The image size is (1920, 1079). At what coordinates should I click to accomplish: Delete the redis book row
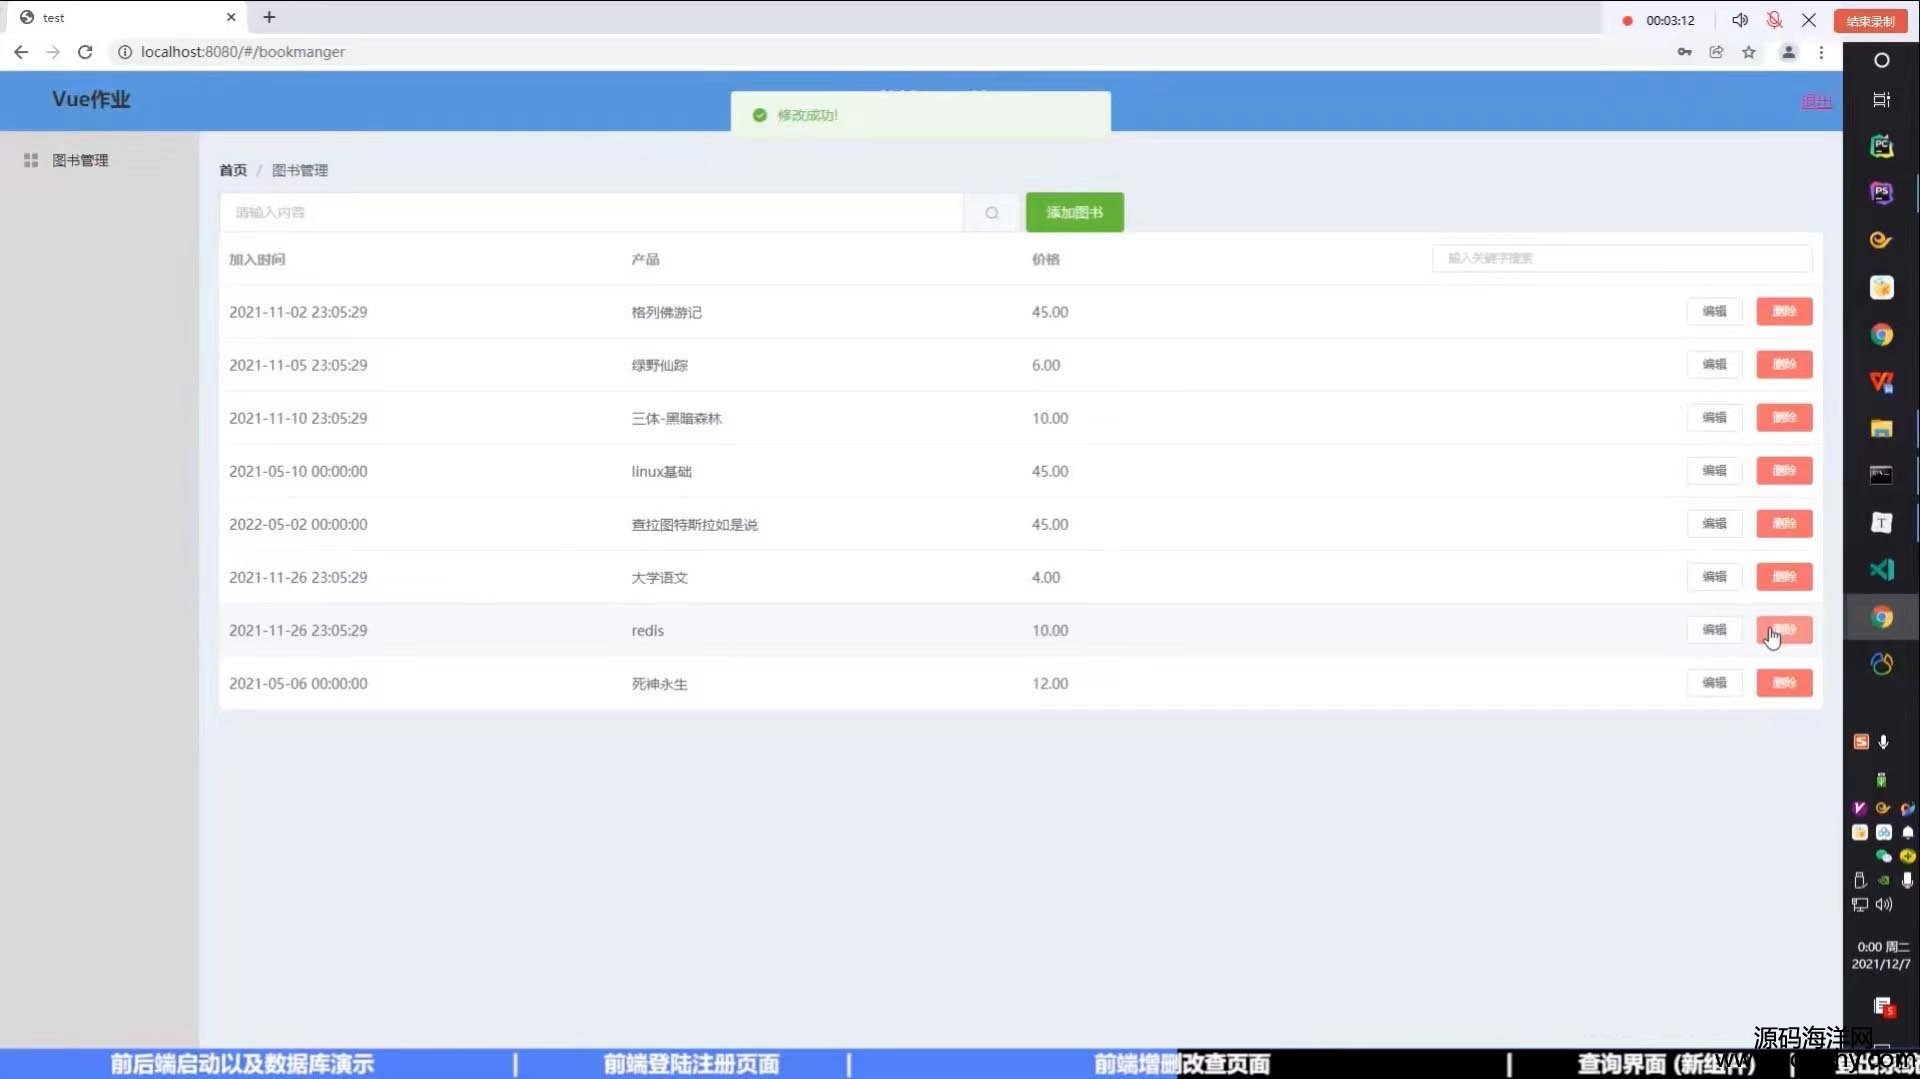tap(1784, 630)
